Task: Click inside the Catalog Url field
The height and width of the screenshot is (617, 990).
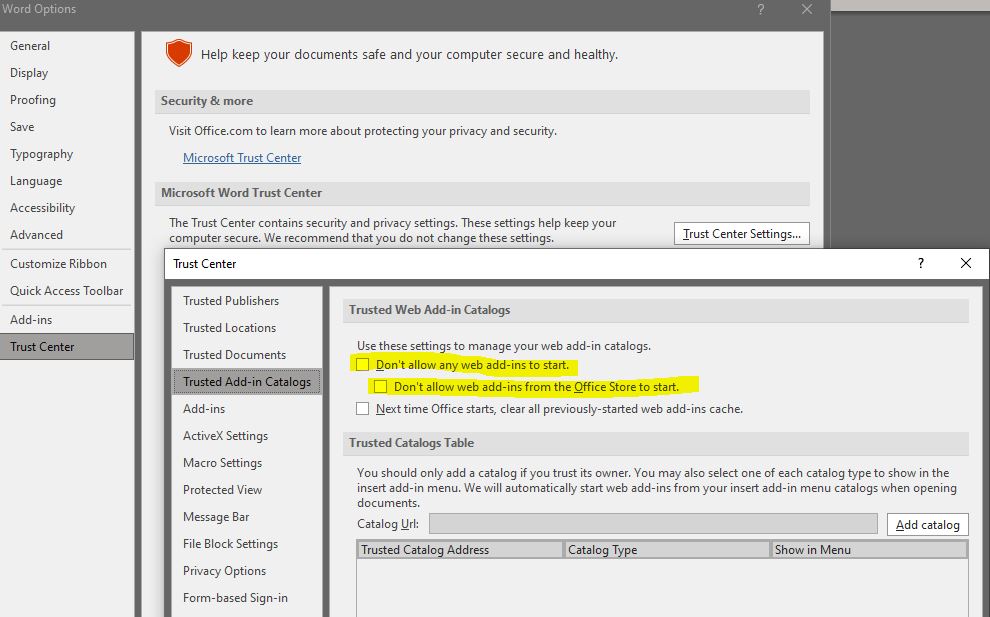Action: point(654,523)
